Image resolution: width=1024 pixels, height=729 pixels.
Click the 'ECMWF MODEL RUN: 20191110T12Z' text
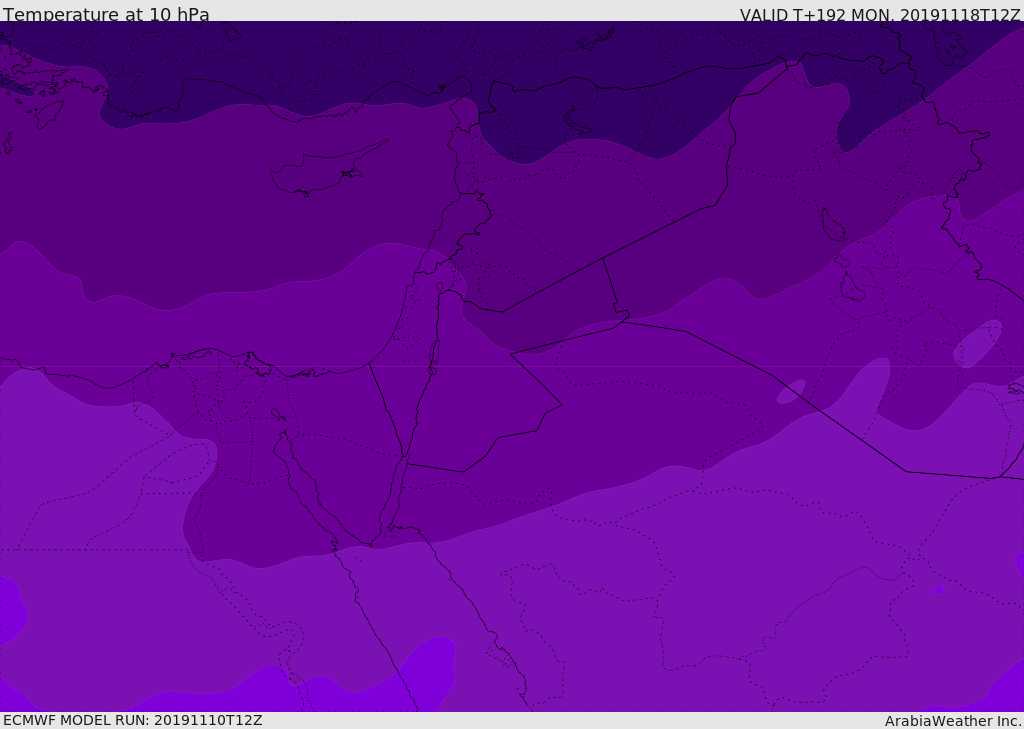(x=133, y=720)
